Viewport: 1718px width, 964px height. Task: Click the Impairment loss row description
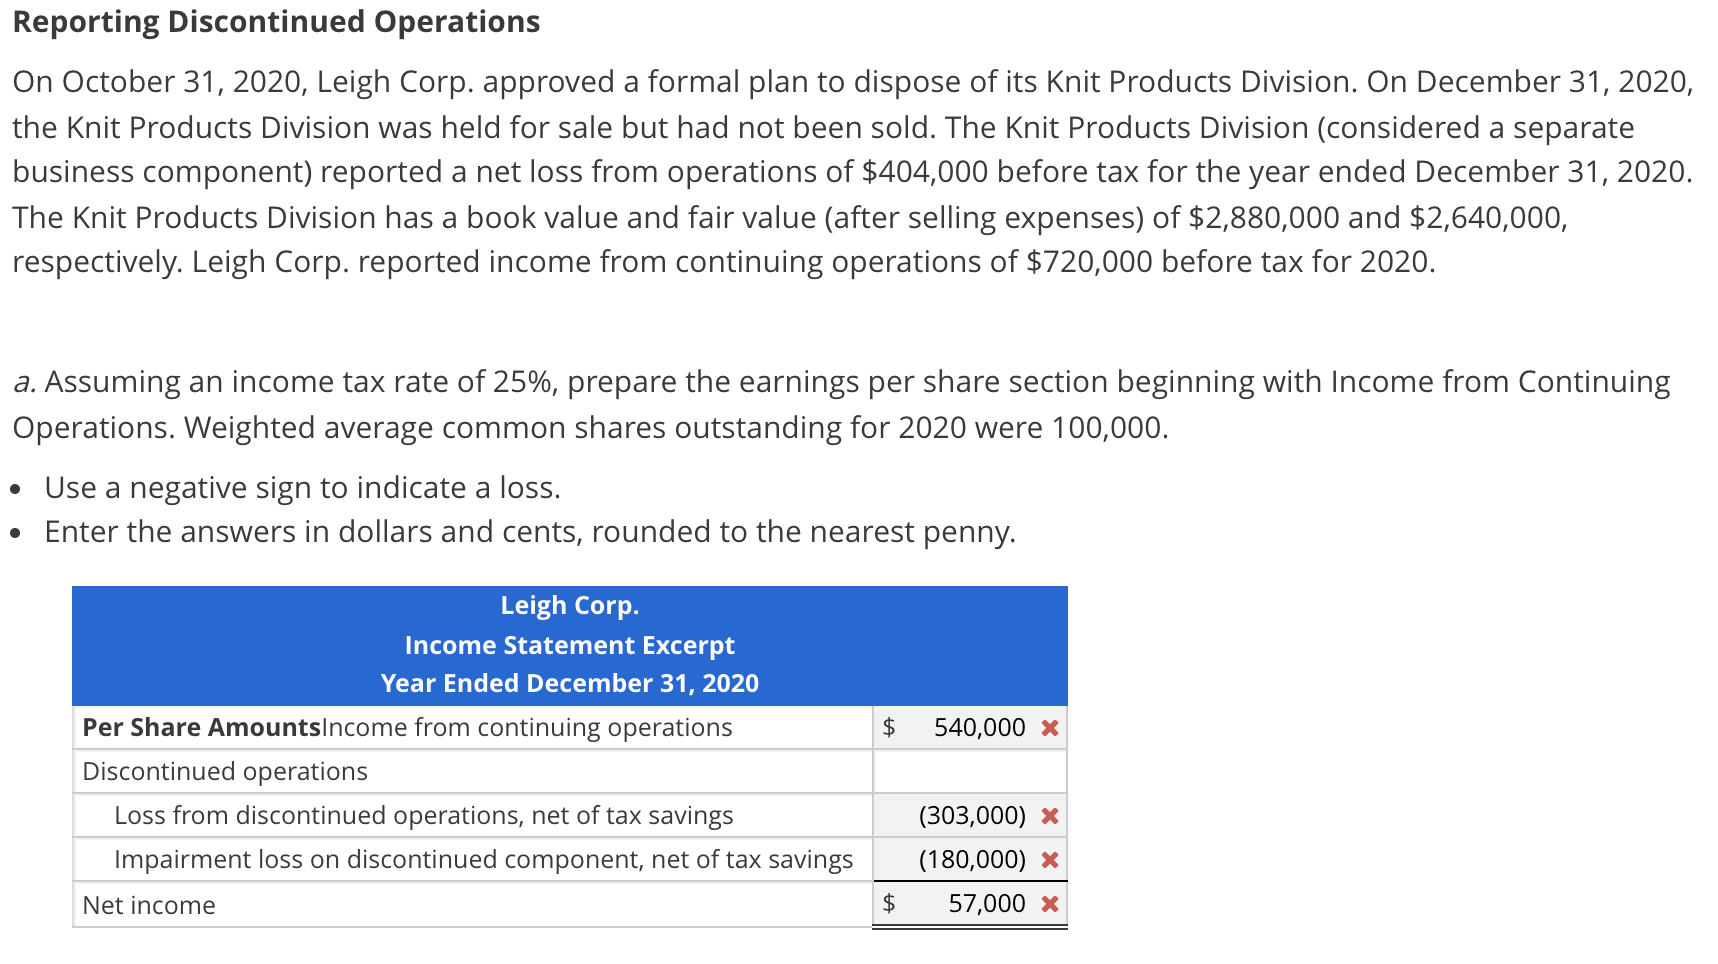tap(483, 859)
